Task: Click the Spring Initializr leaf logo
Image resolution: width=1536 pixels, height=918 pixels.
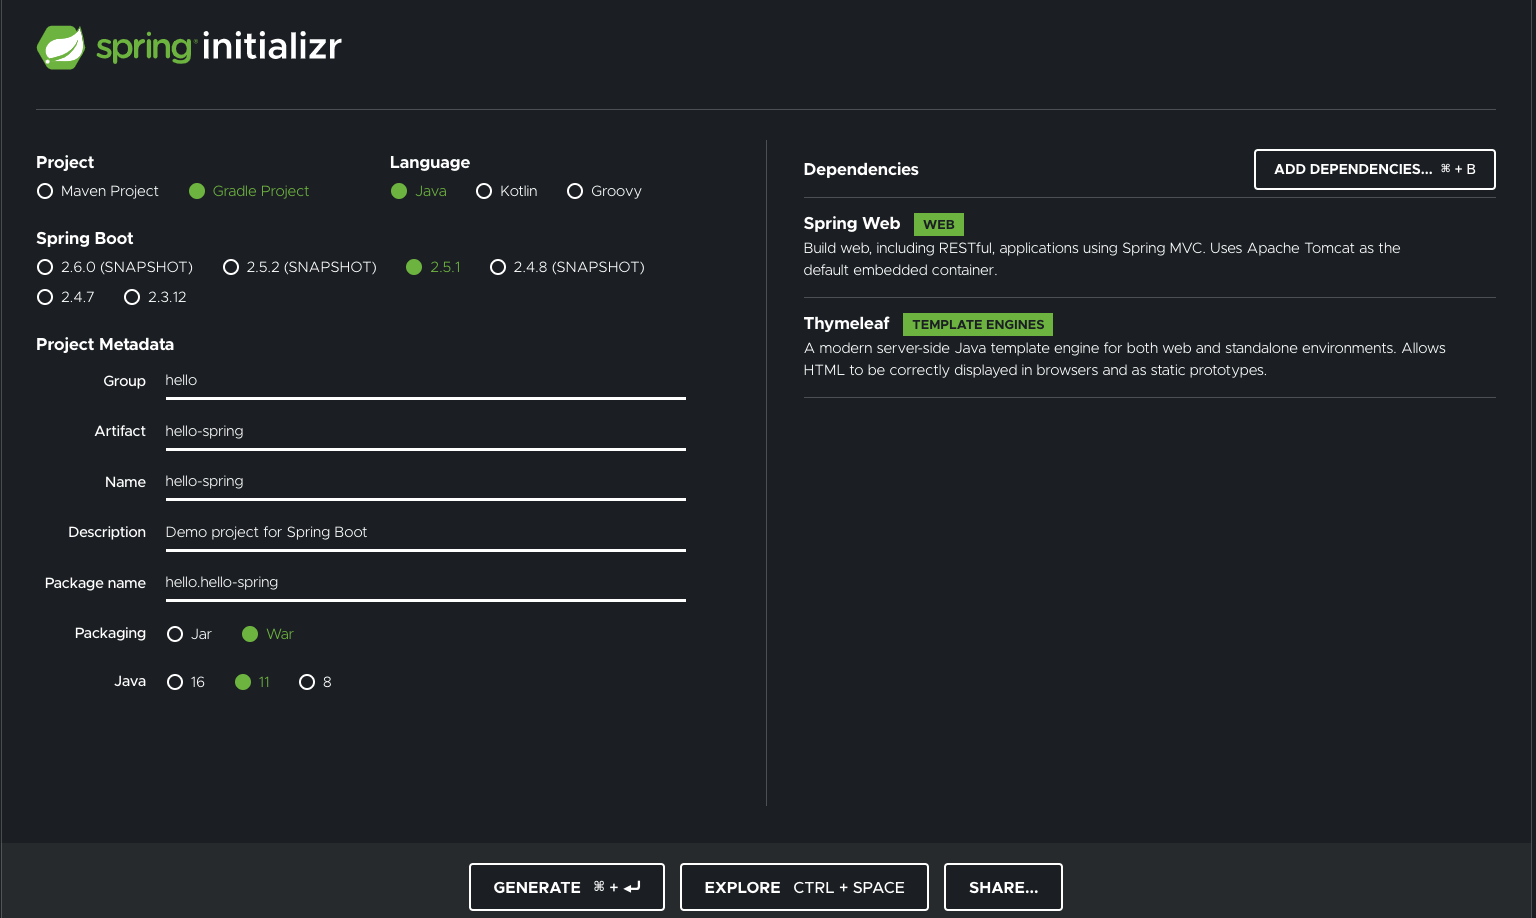Action: [x=61, y=47]
